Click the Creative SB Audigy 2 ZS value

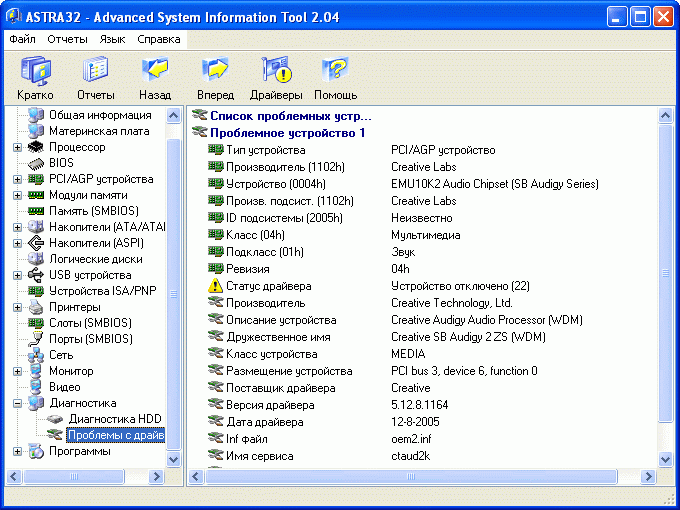coord(468,337)
